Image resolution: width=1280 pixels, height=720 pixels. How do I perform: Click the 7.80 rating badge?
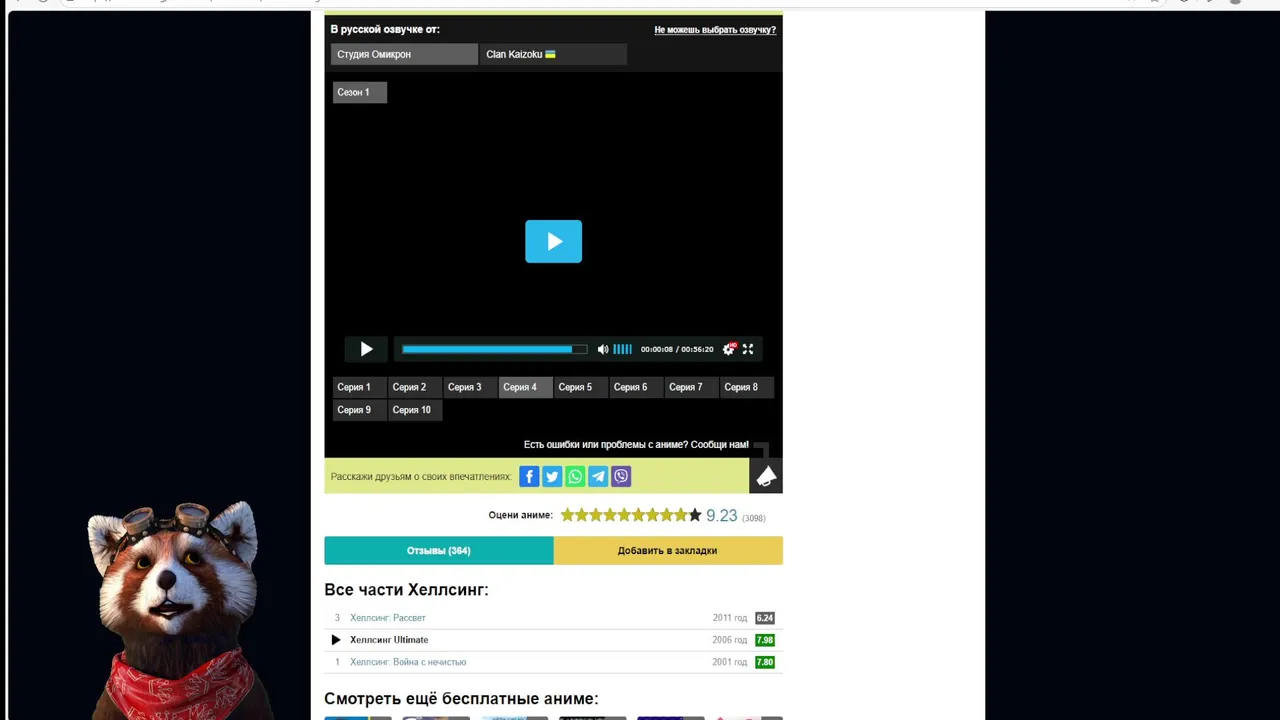(765, 662)
